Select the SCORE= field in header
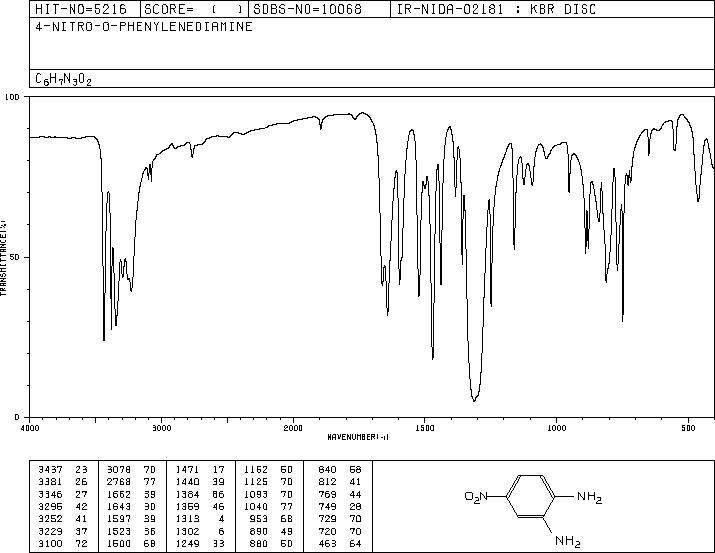 [x=194, y=9]
